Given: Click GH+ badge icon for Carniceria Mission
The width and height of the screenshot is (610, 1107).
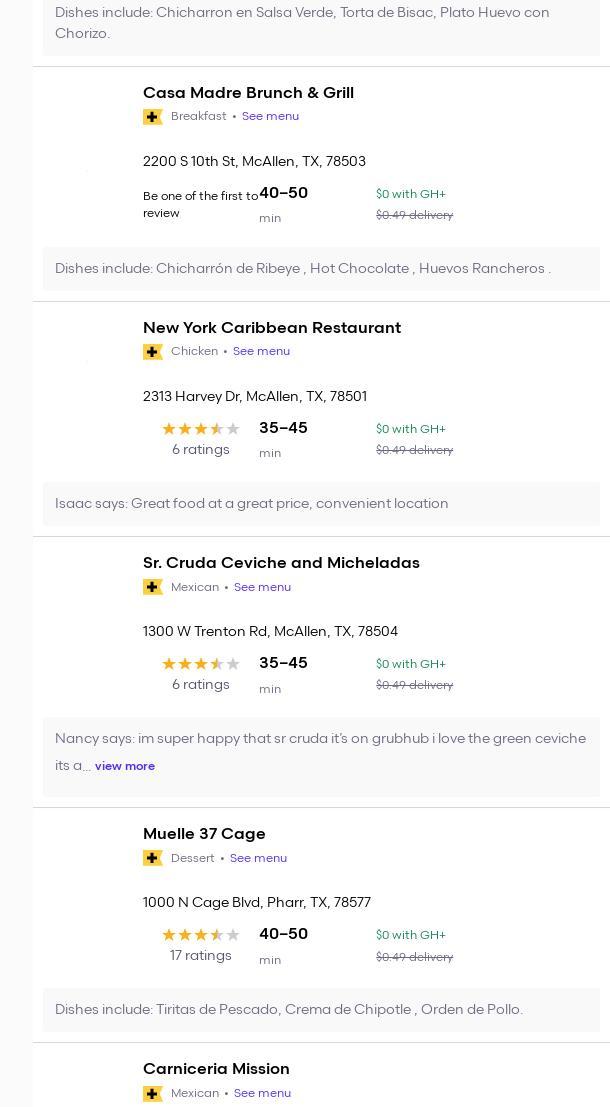Looking at the screenshot, I should (x=153, y=1093).
